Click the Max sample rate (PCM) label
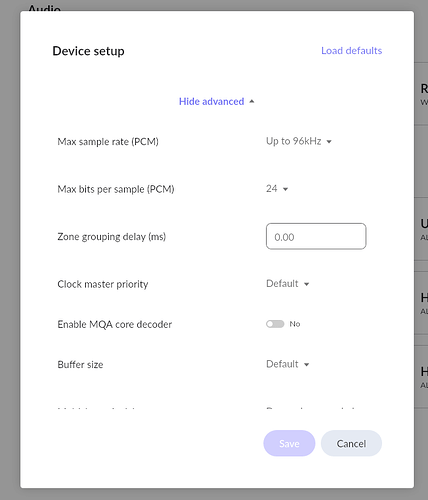The image size is (428, 500). (x=108, y=142)
